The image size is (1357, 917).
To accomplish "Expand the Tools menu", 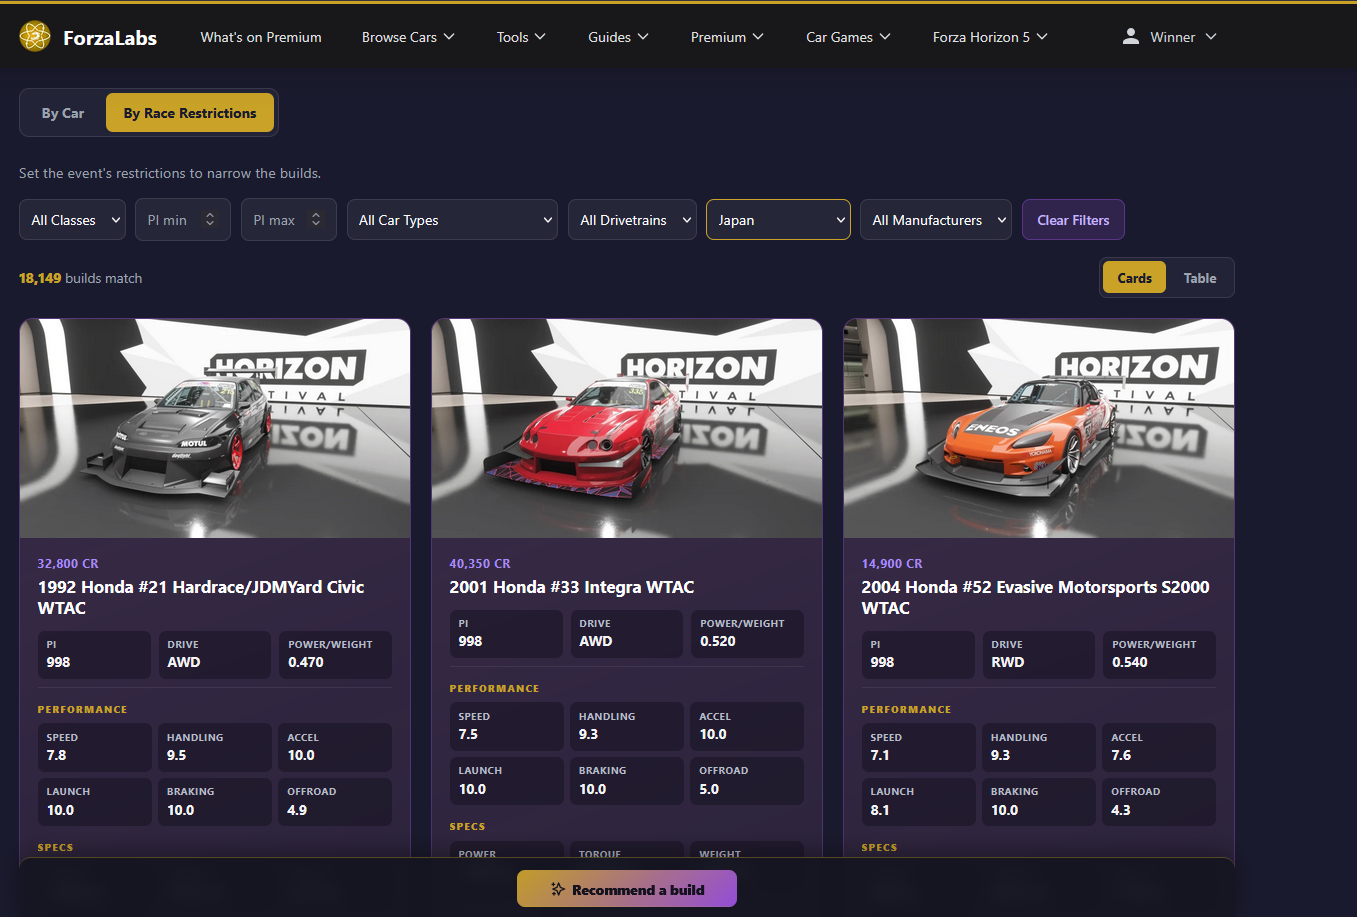I will [x=521, y=37].
